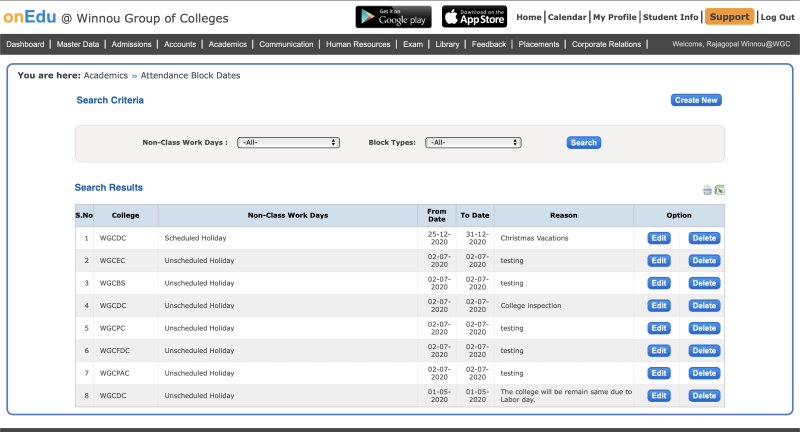This screenshot has height=432, width=800.
Task: Open the App Store download badge
Action: [x=474, y=17]
